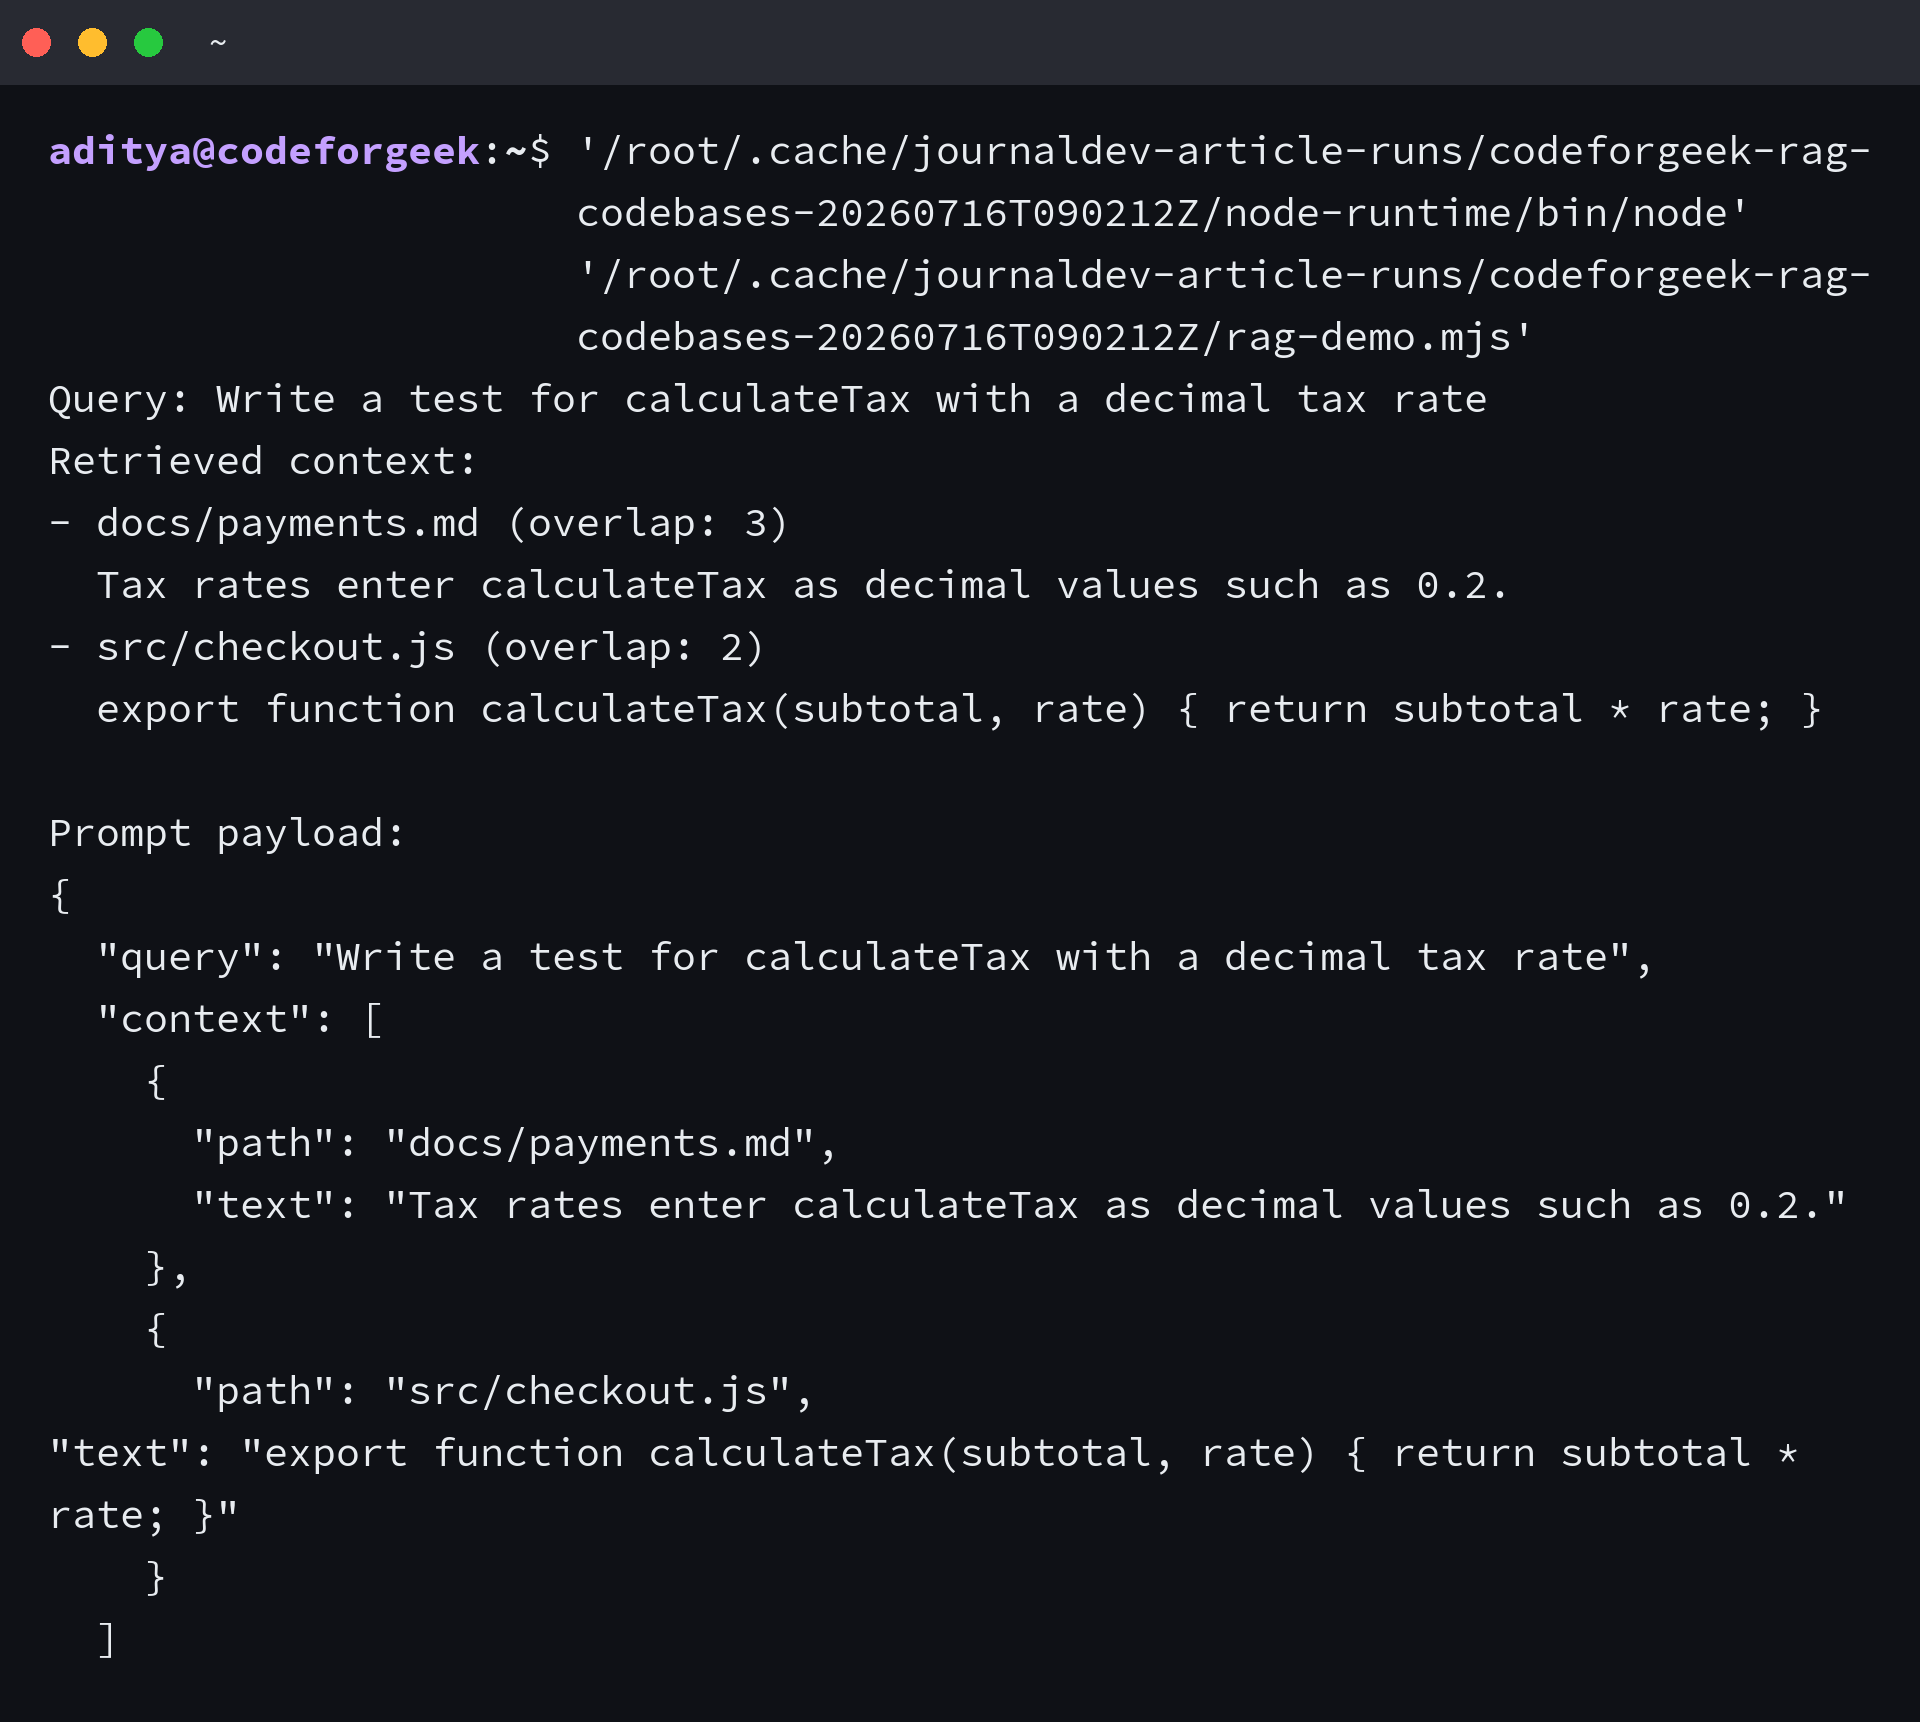Image resolution: width=1920 pixels, height=1722 pixels.
Task: Click the plain 'export function calculateTax' output line
Action: [x=959, y=709]
